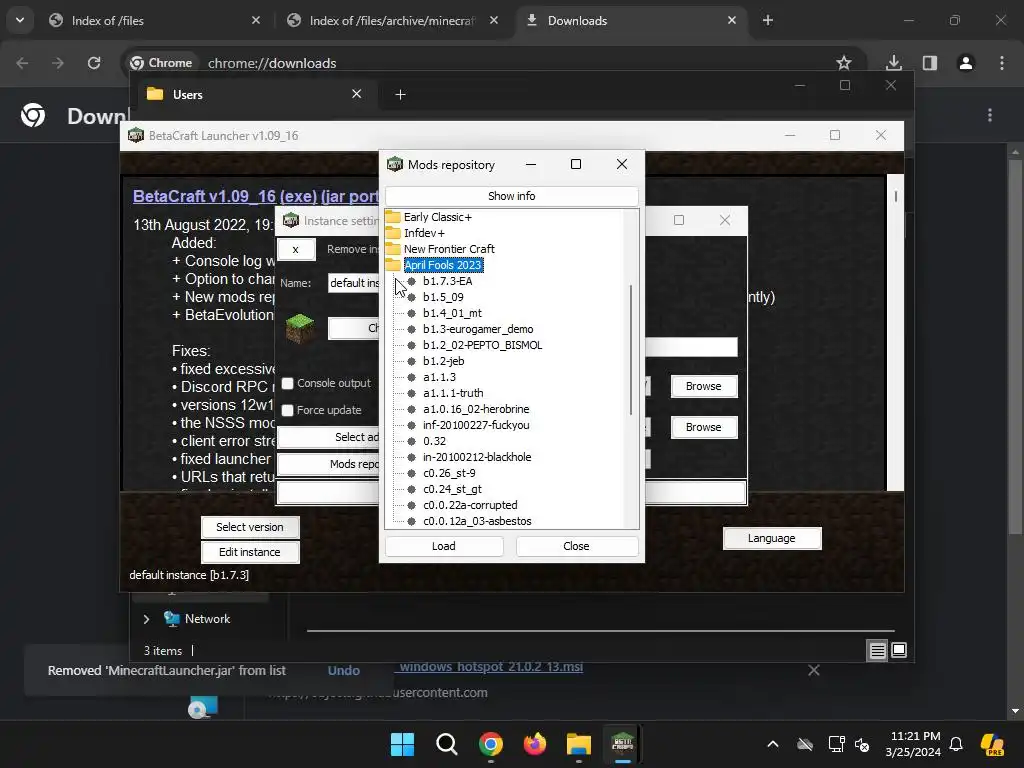The width and height of the screenshot is (1024, 768).
Task: Click the upper Browse button in Instance settings
Action: tap(704, 387)
